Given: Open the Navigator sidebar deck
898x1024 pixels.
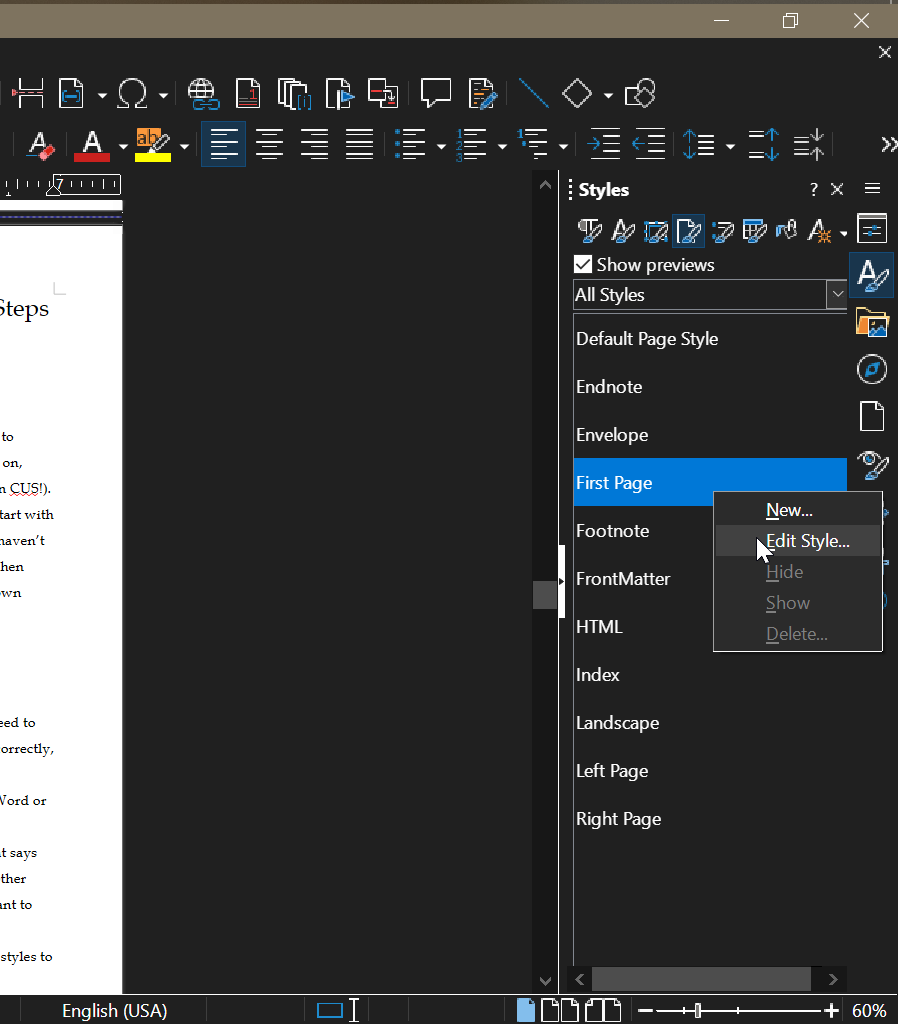Looking at the screenshot, I should [x=872, y=370].
